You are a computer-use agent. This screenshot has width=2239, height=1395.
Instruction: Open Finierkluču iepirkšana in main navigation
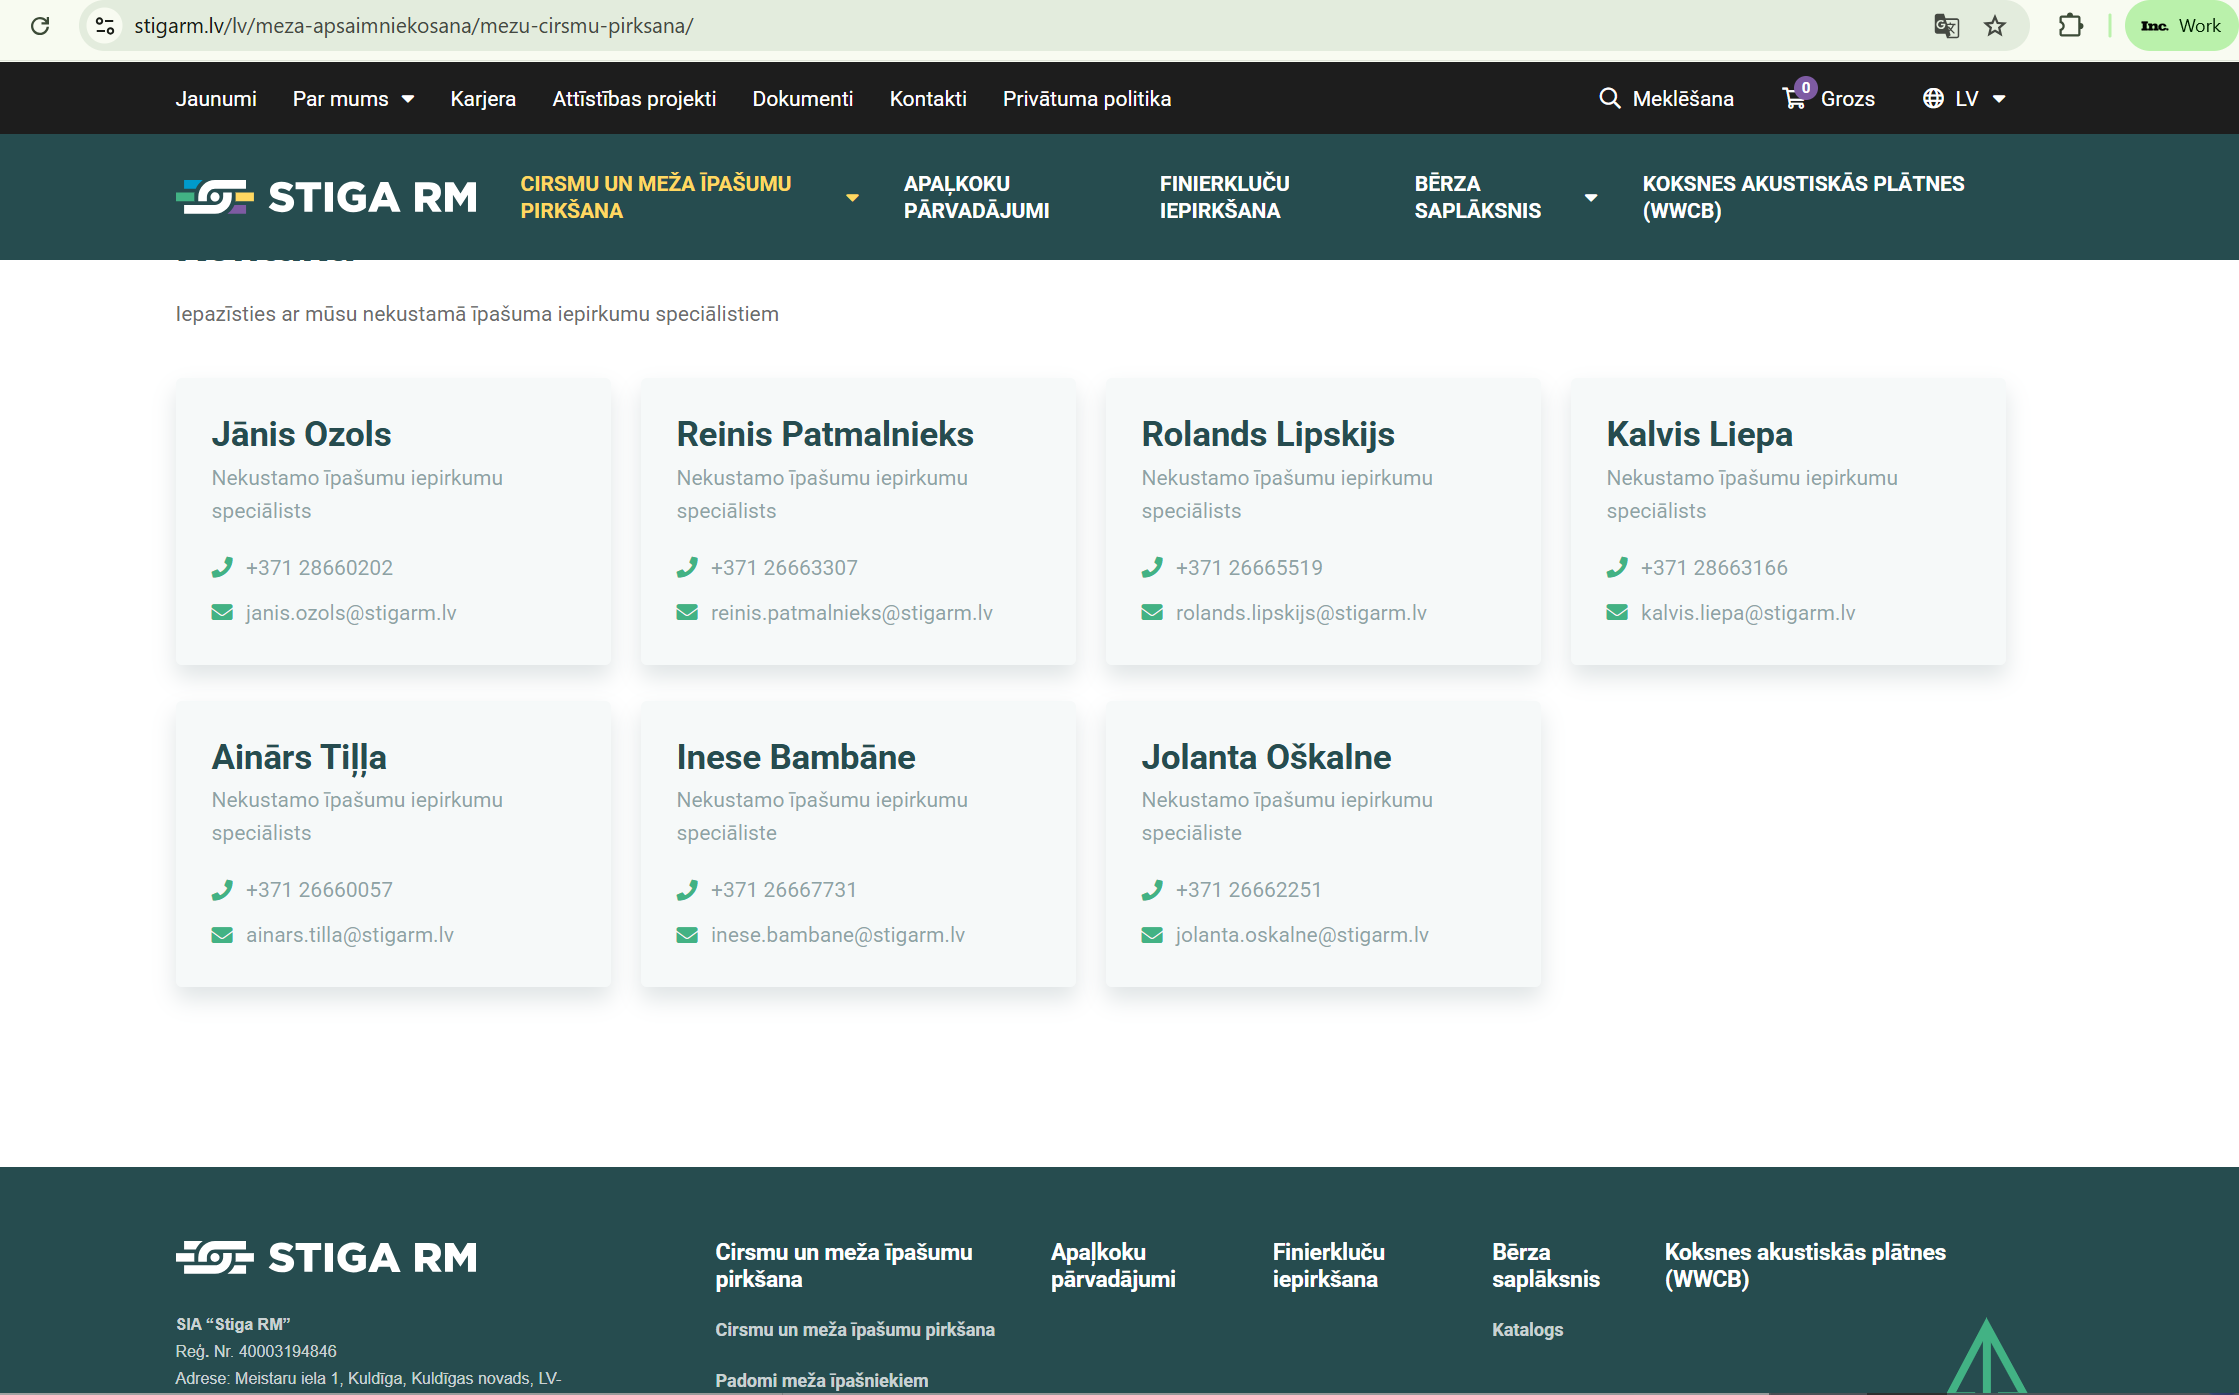click(x=1224, y=197)
